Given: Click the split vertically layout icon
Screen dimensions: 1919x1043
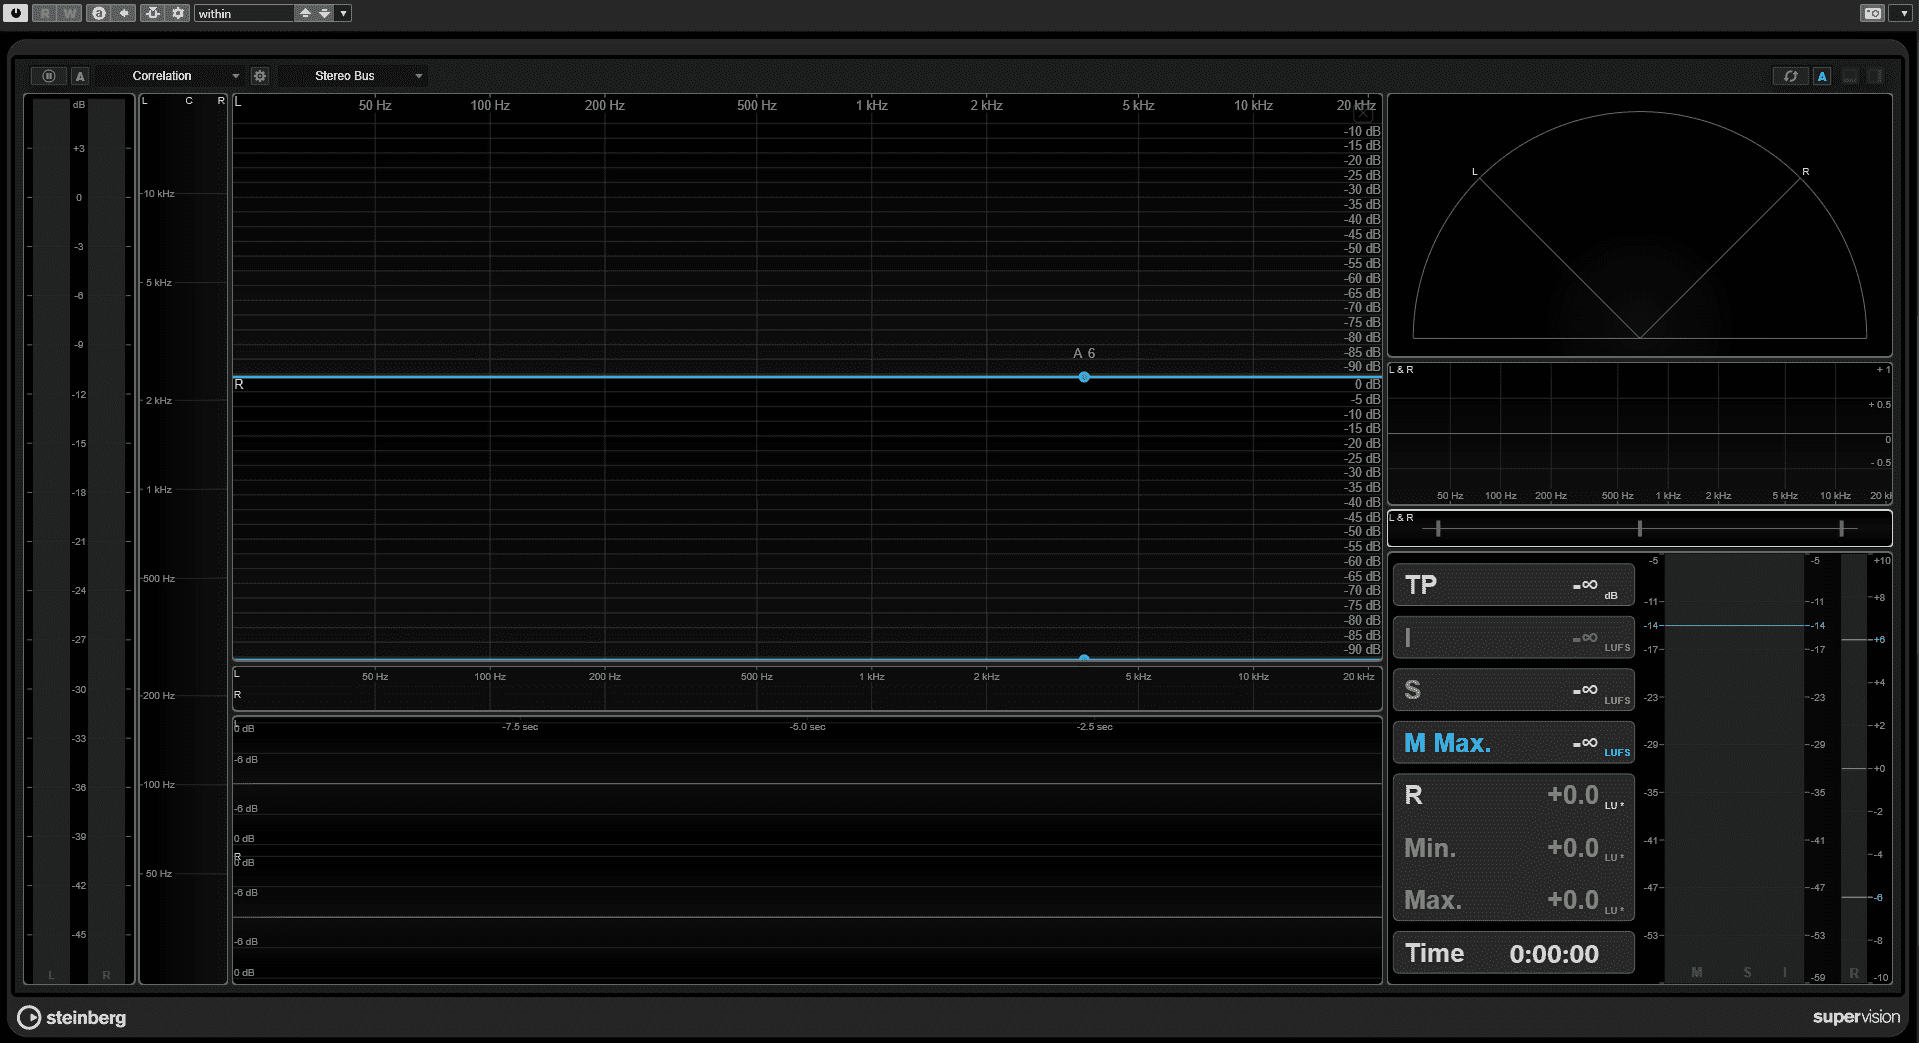Looking at the screenshot, I should (1875, 76).
